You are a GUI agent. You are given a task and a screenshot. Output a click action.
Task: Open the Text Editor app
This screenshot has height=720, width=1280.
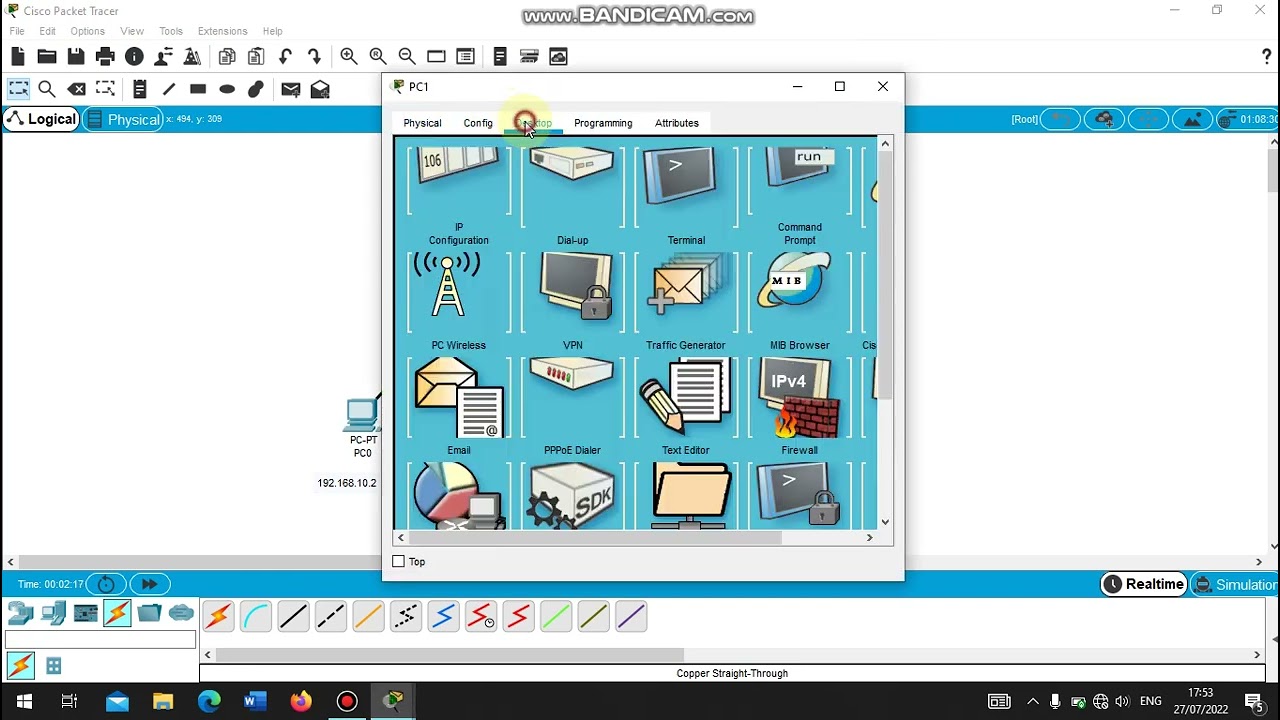[x=686, y=405]
